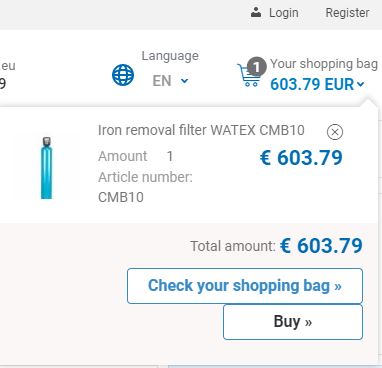Click the chevron next to EN
Screen dimensions: 382x368
coord(184,81)
